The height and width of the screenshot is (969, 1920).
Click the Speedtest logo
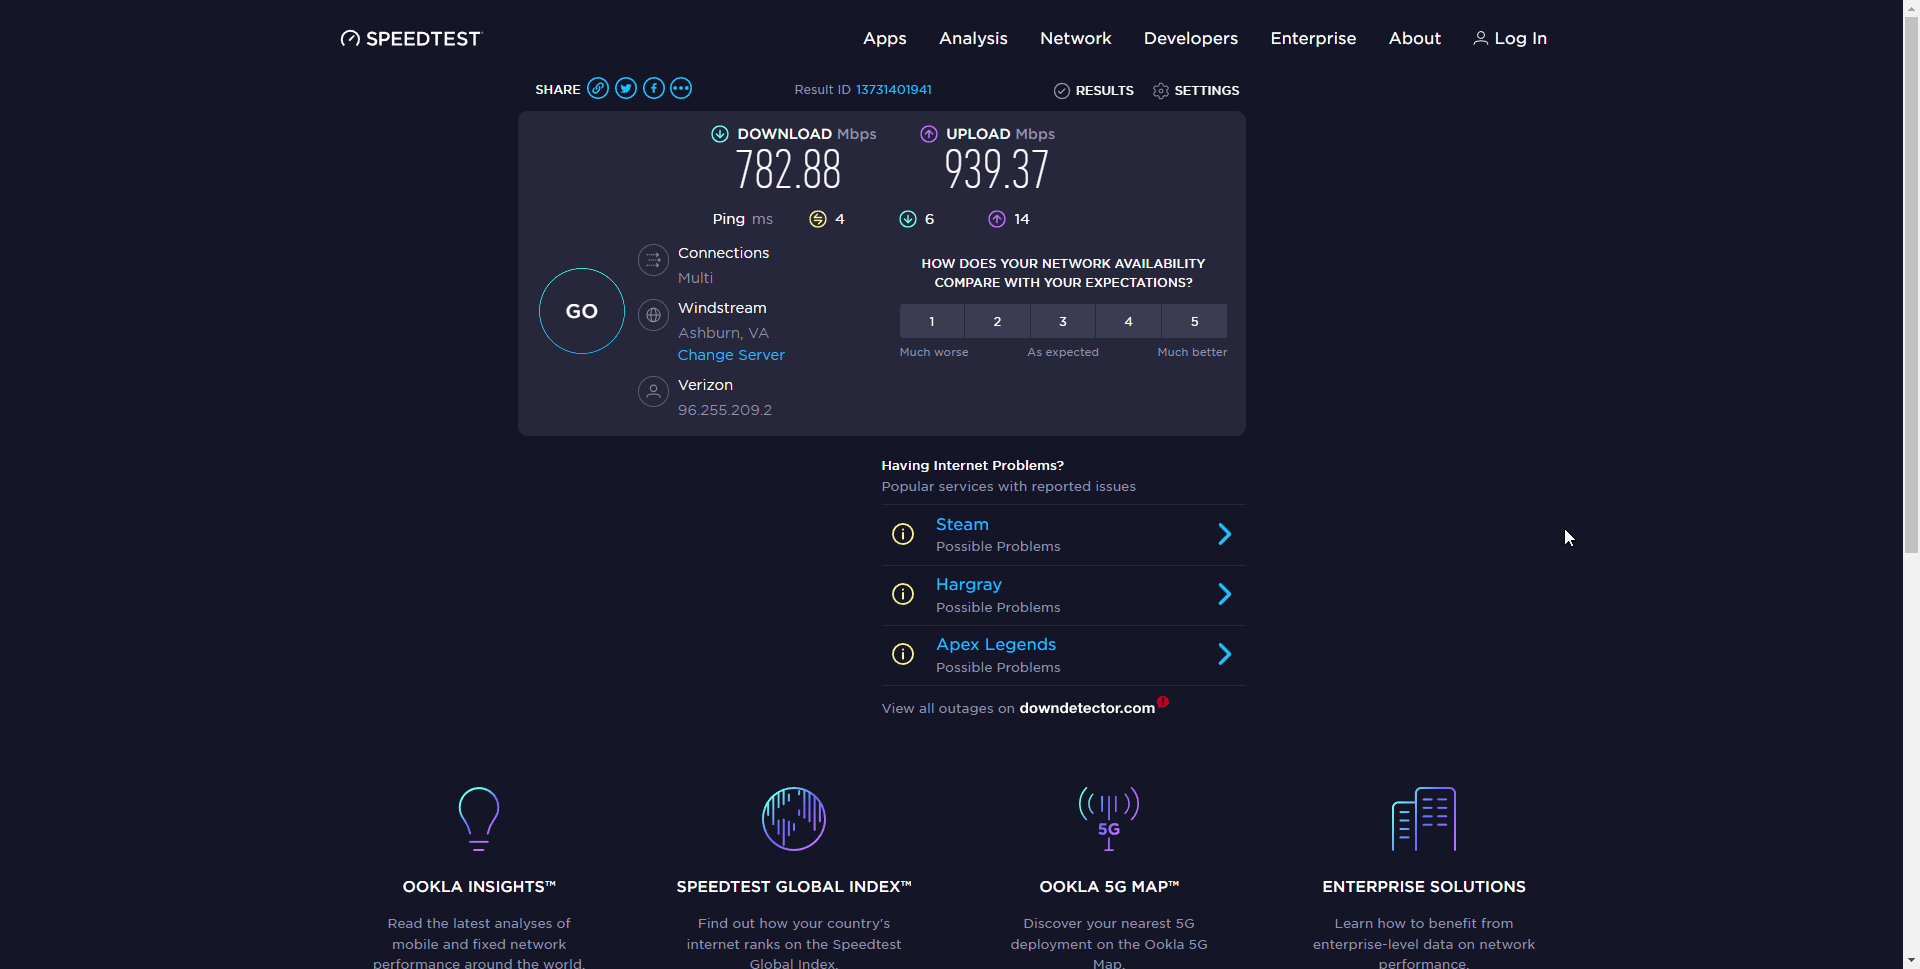coord(410,38)
